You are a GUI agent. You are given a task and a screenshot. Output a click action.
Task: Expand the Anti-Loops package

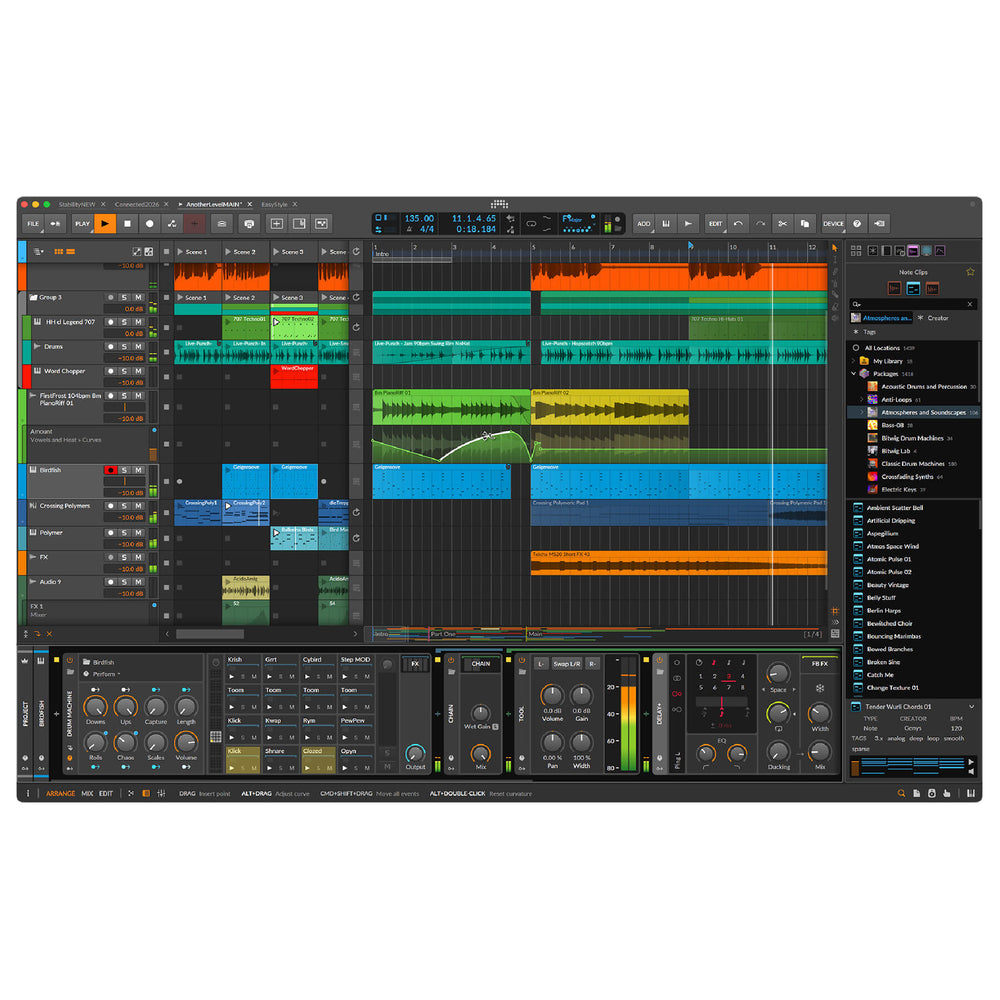click(862, 400)
